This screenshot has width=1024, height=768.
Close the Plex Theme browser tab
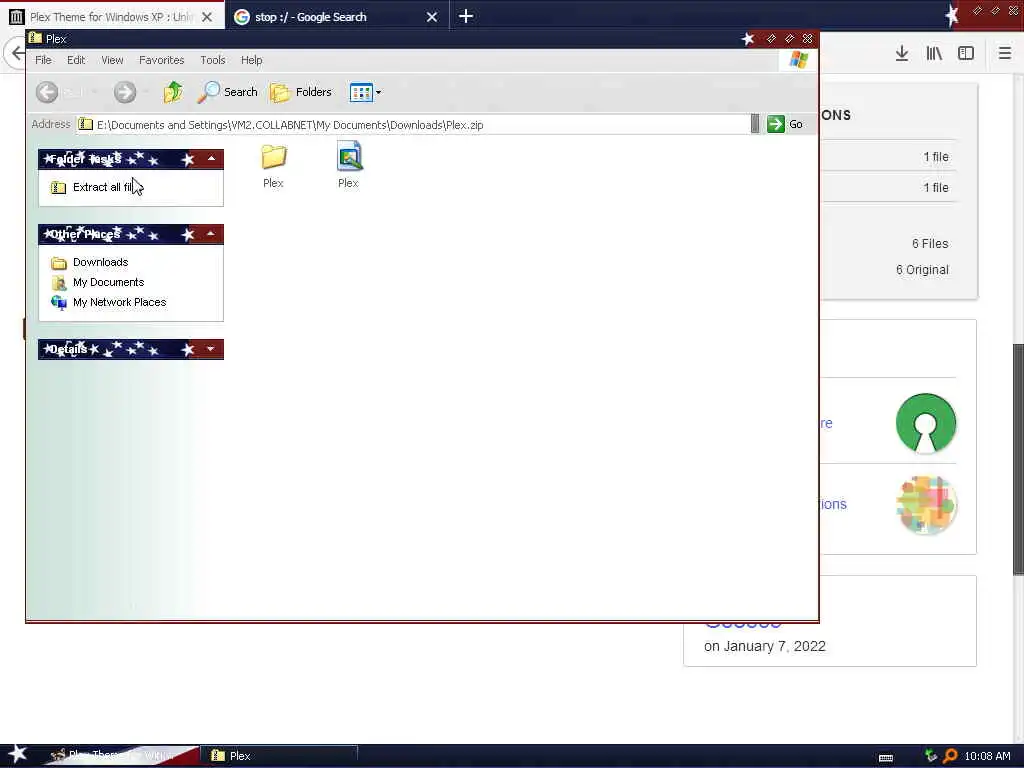pos(207,17)
